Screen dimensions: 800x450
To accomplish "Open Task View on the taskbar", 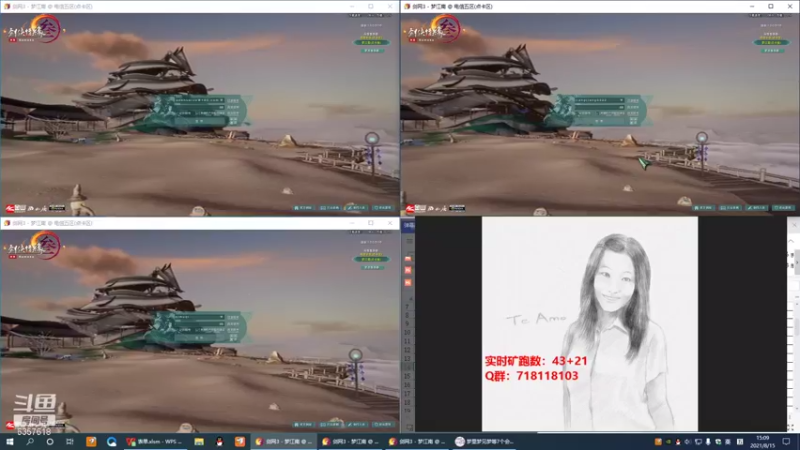I will point(69,442).
